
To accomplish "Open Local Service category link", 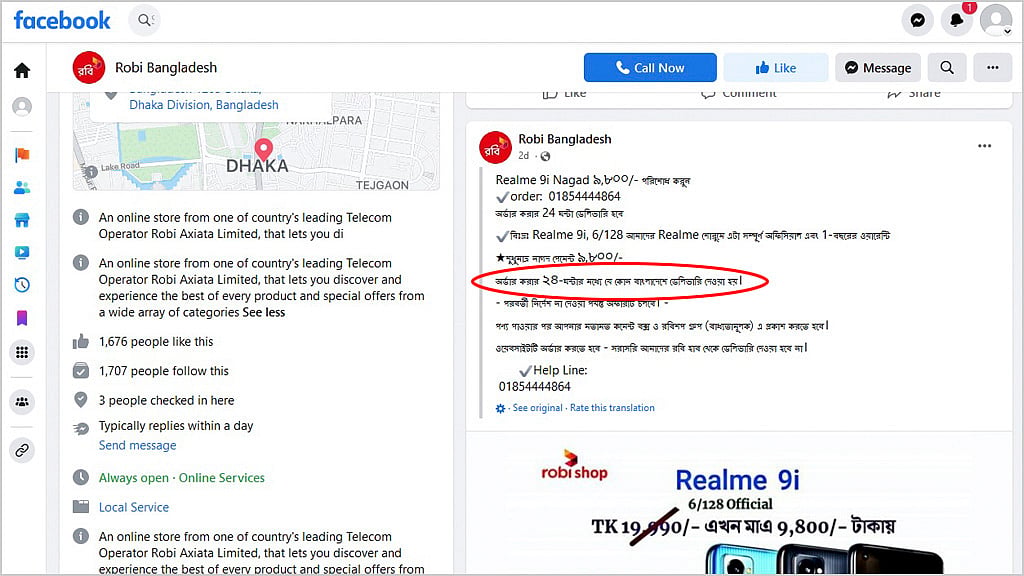I will [x=134, y=507].
